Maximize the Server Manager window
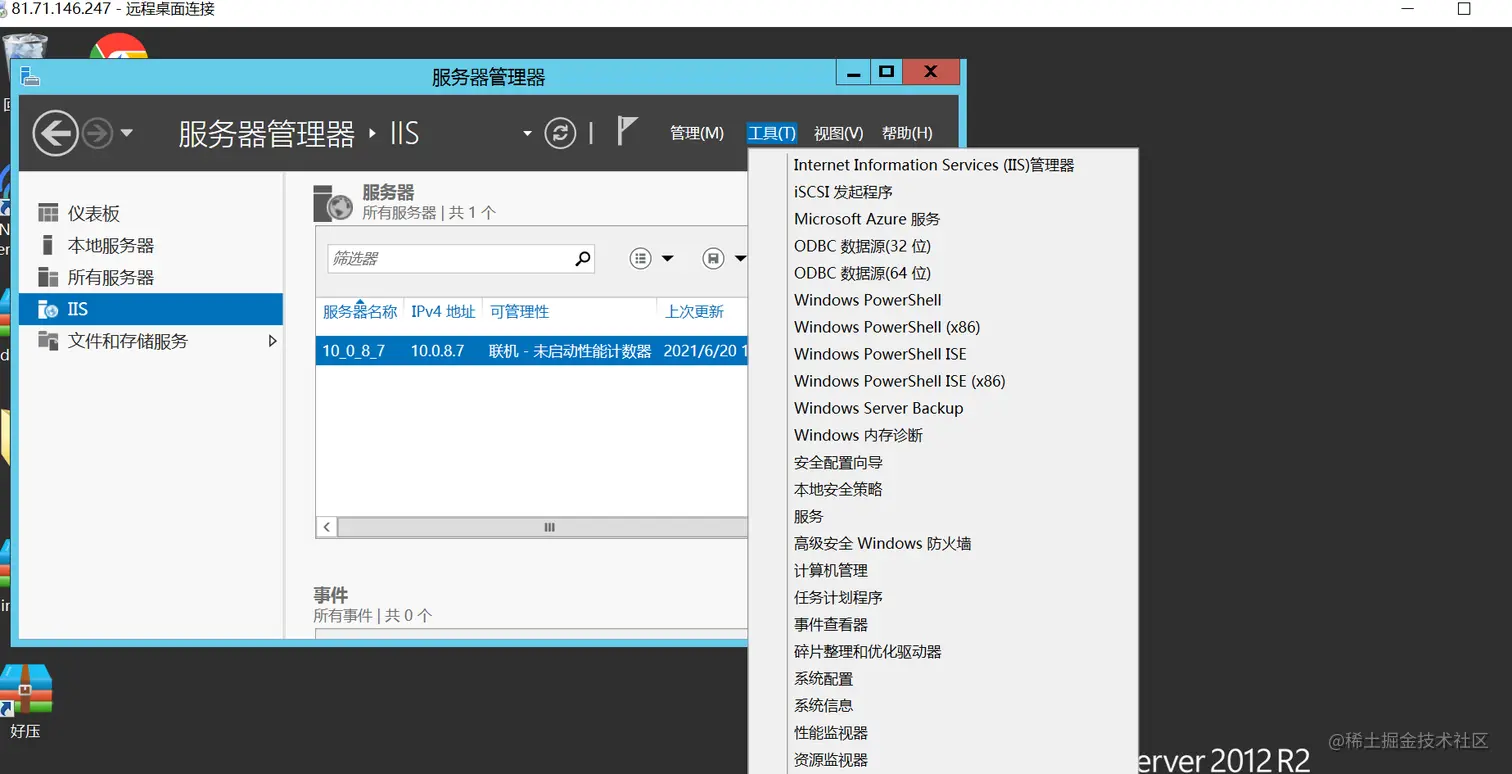This screenshot has height=774, width=1512. pos(886,72)
